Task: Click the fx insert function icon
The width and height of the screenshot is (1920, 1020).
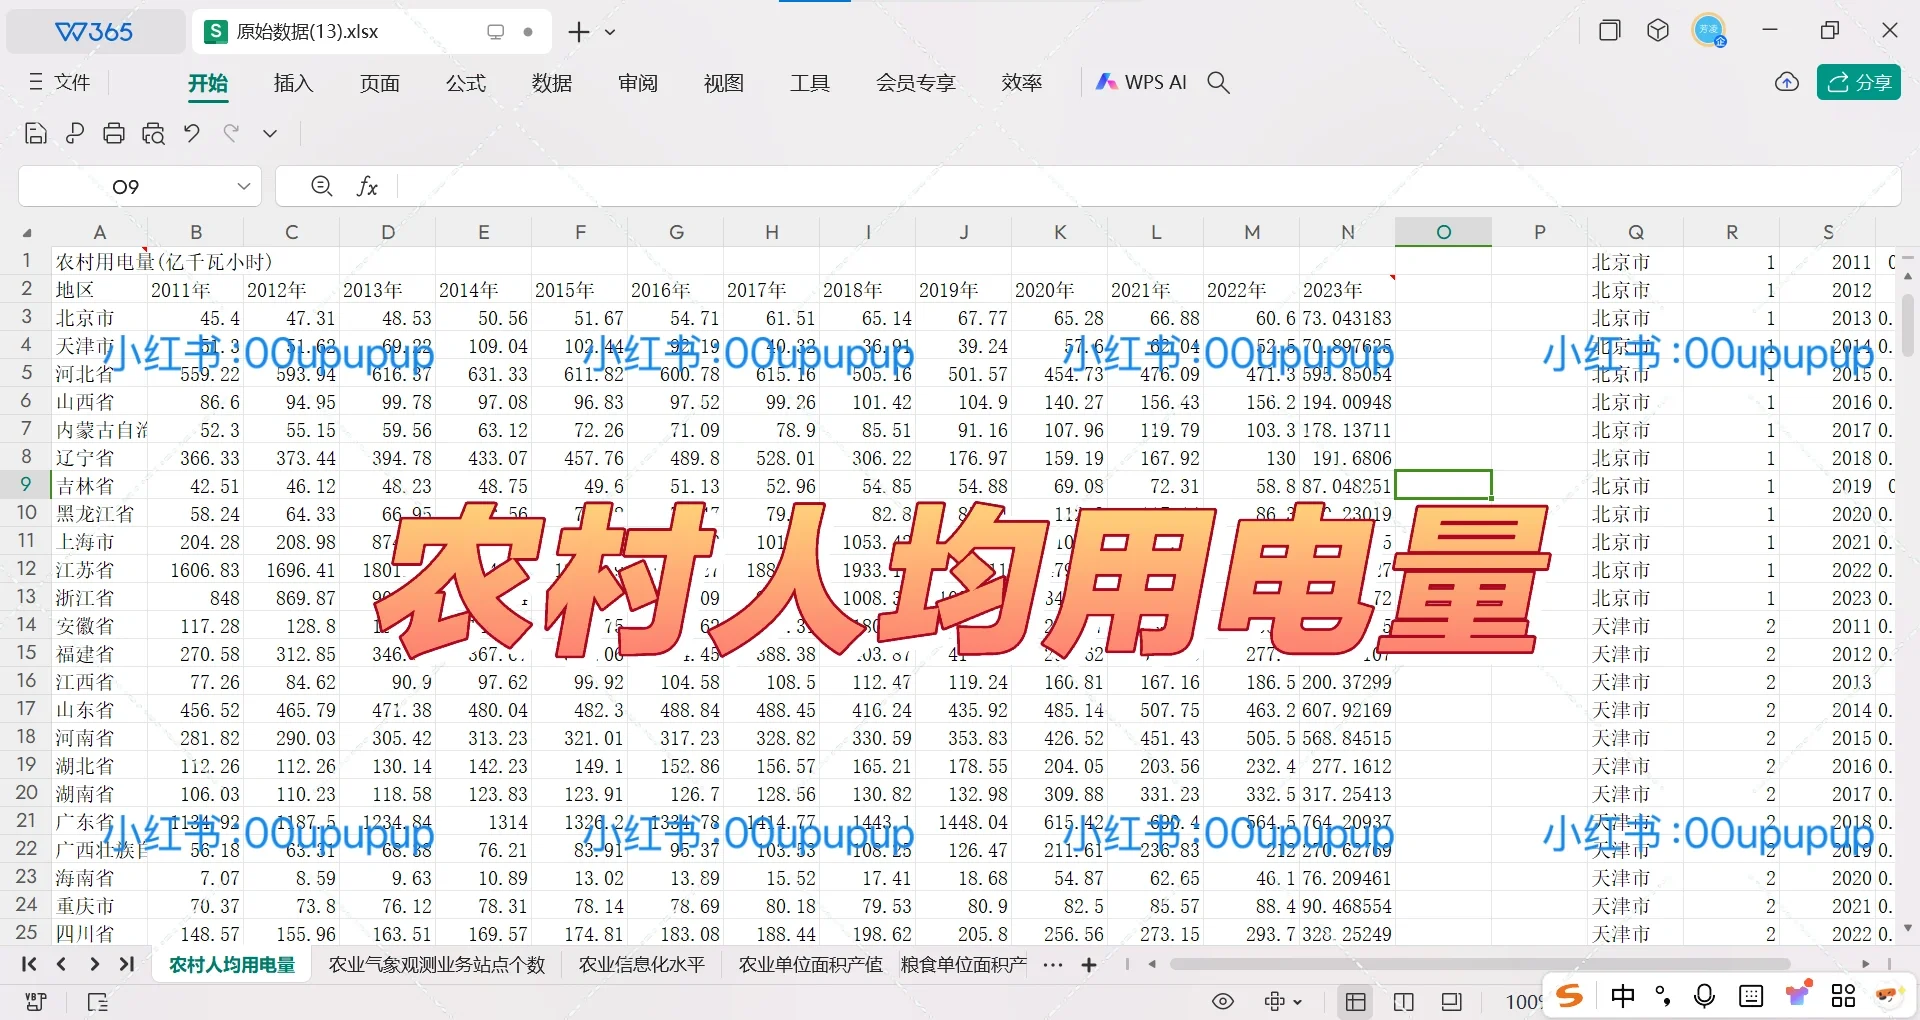Action: pyautogui.click(x=368, y=186)
